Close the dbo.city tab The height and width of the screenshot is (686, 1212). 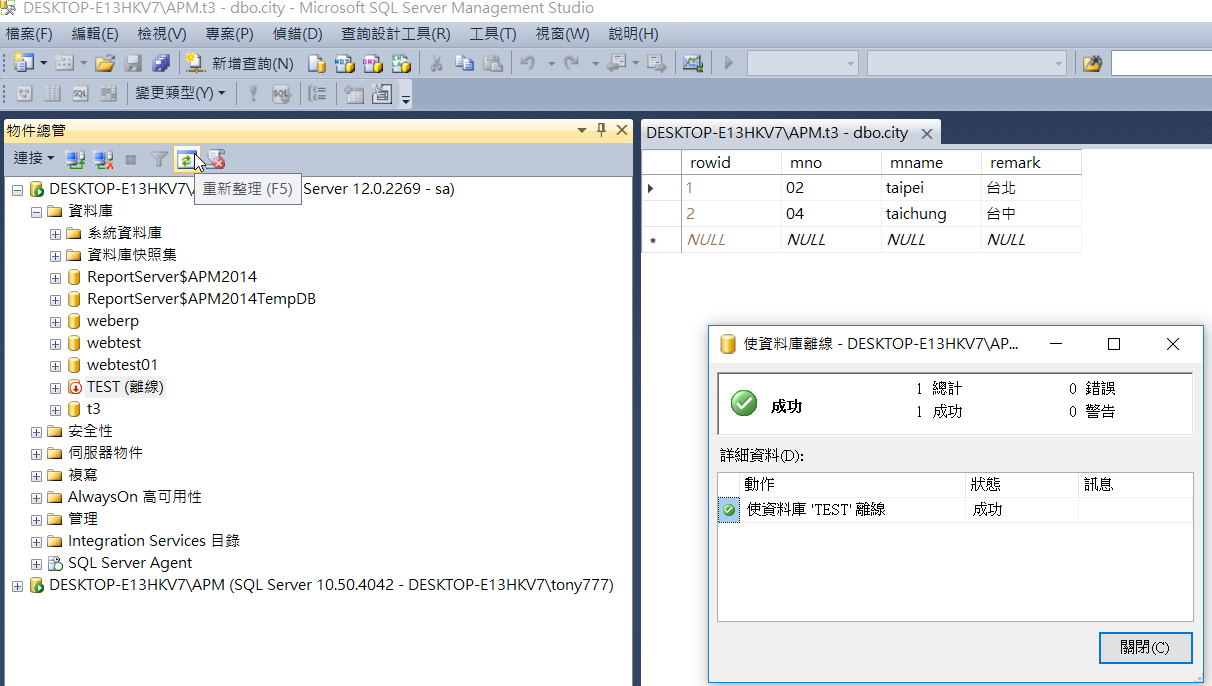pos(927,133)
